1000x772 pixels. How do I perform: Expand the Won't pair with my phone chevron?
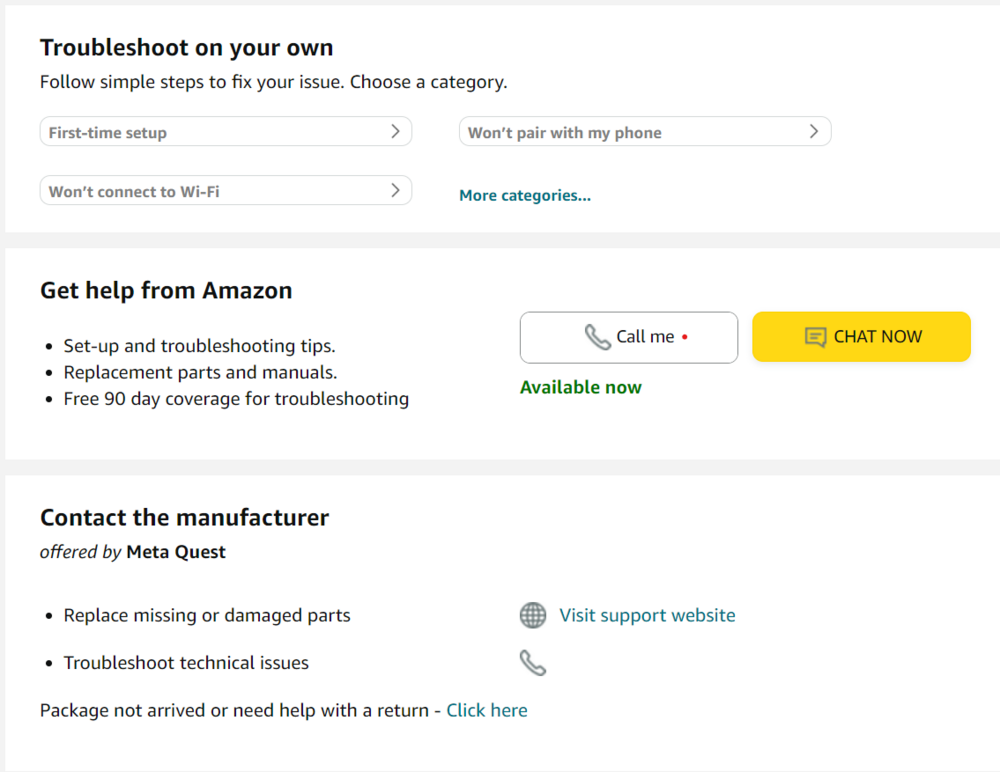pos(814,131)
